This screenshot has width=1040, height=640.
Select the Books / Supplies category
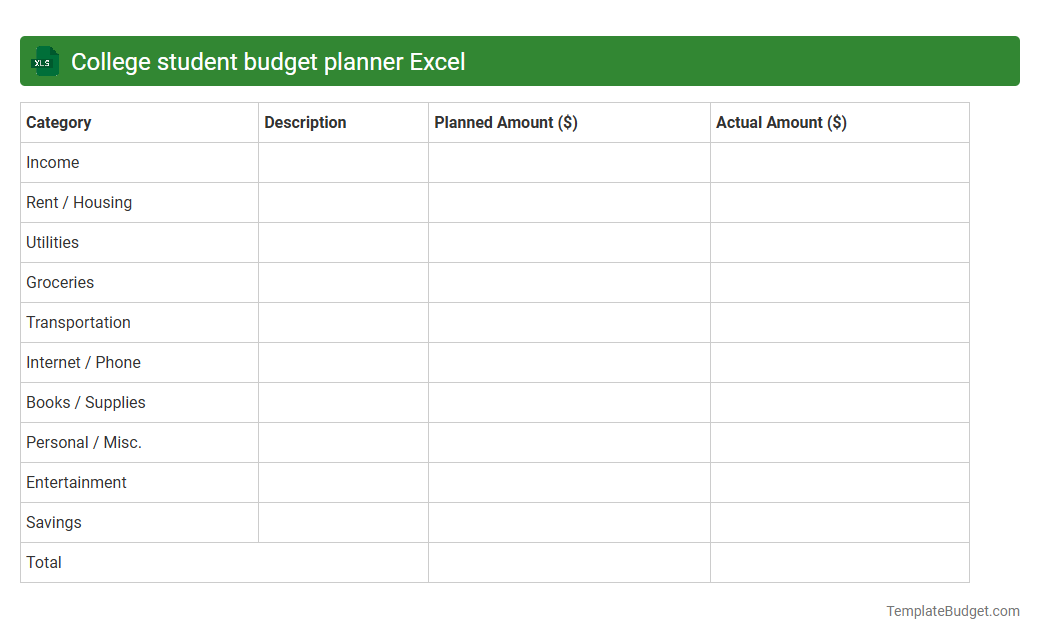coord(86,402)
